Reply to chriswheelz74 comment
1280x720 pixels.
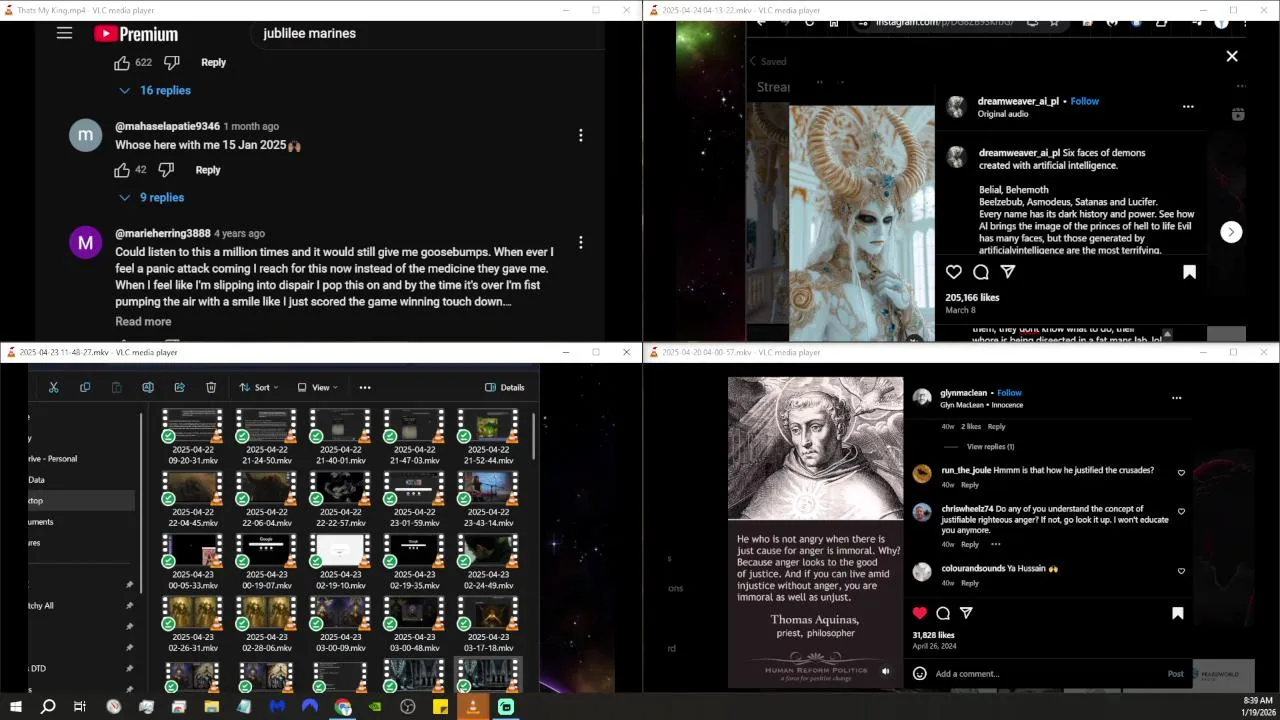click(x=970, y=545)
